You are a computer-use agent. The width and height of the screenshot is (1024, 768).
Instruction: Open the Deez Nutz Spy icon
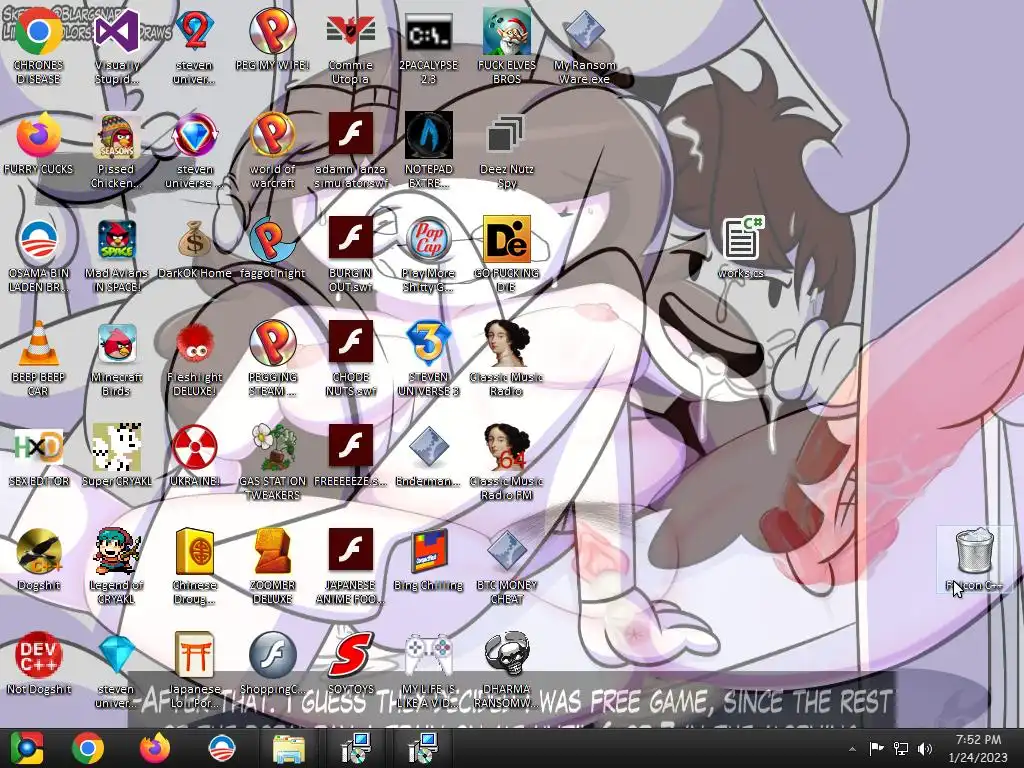506,152
